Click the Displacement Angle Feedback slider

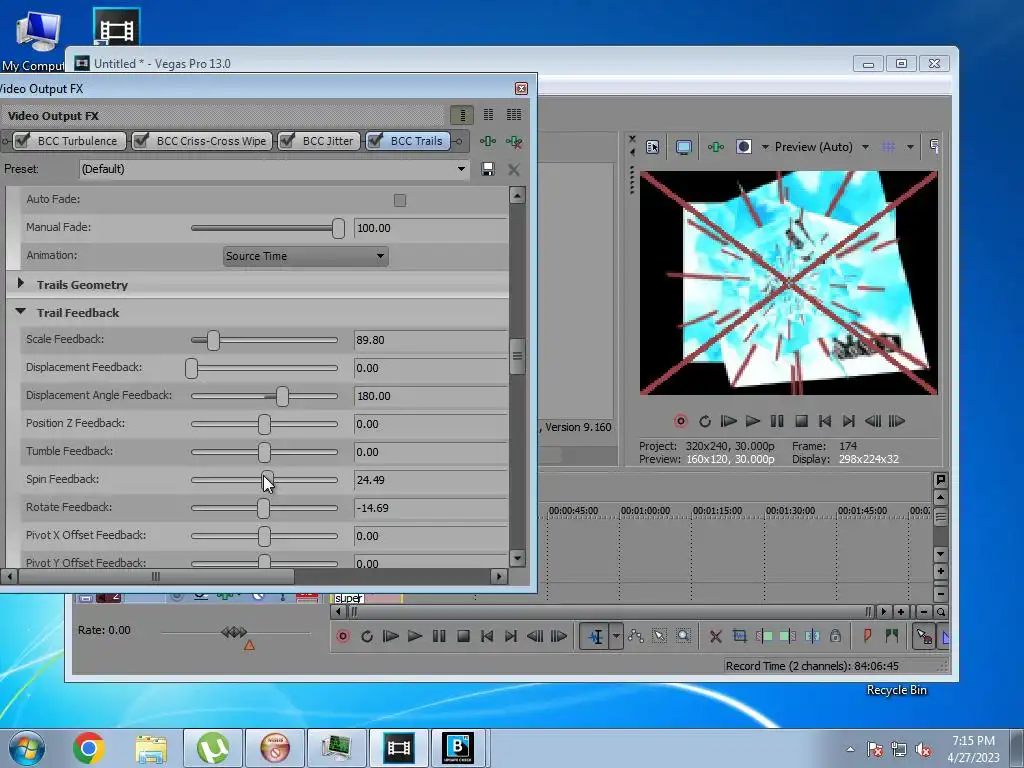pyautogui.click(x=264, y=396)
